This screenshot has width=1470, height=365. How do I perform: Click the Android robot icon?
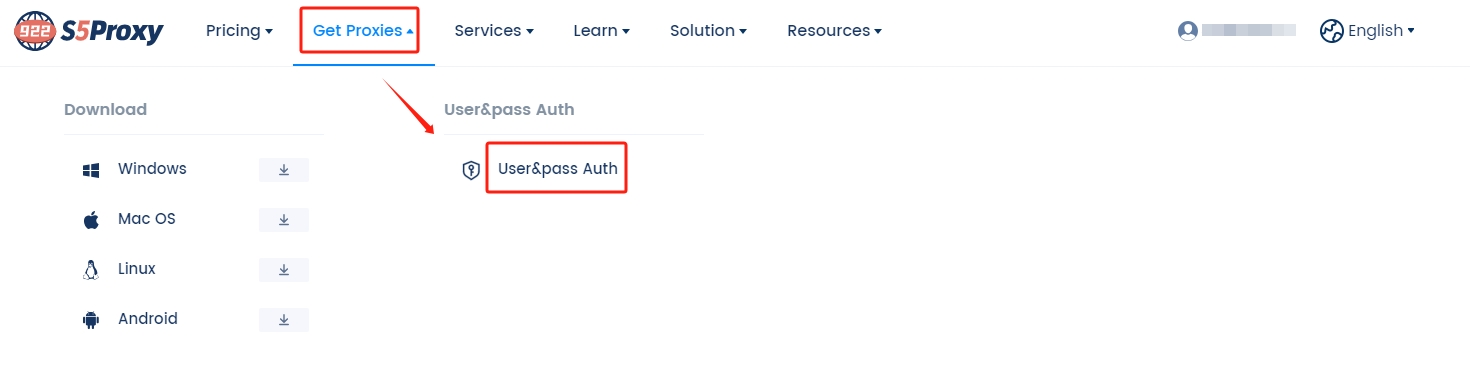click(91, 320)
